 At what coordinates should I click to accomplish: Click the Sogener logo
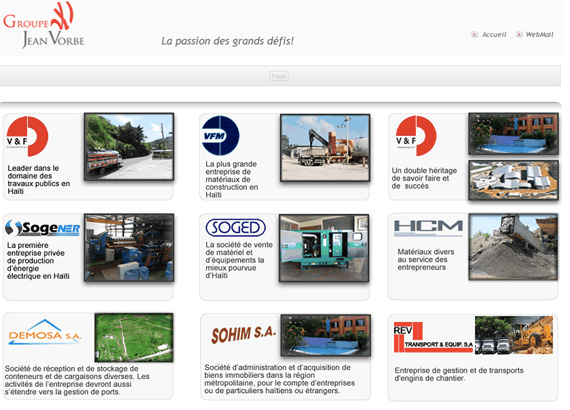43,228
